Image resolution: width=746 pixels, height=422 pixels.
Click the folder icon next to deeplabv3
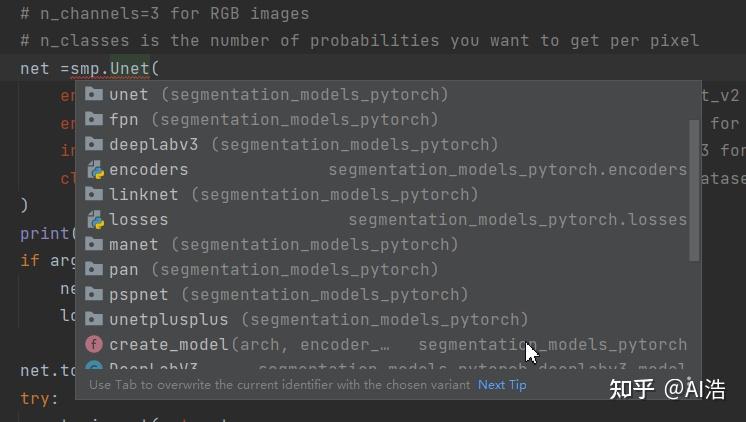(95, 144)
